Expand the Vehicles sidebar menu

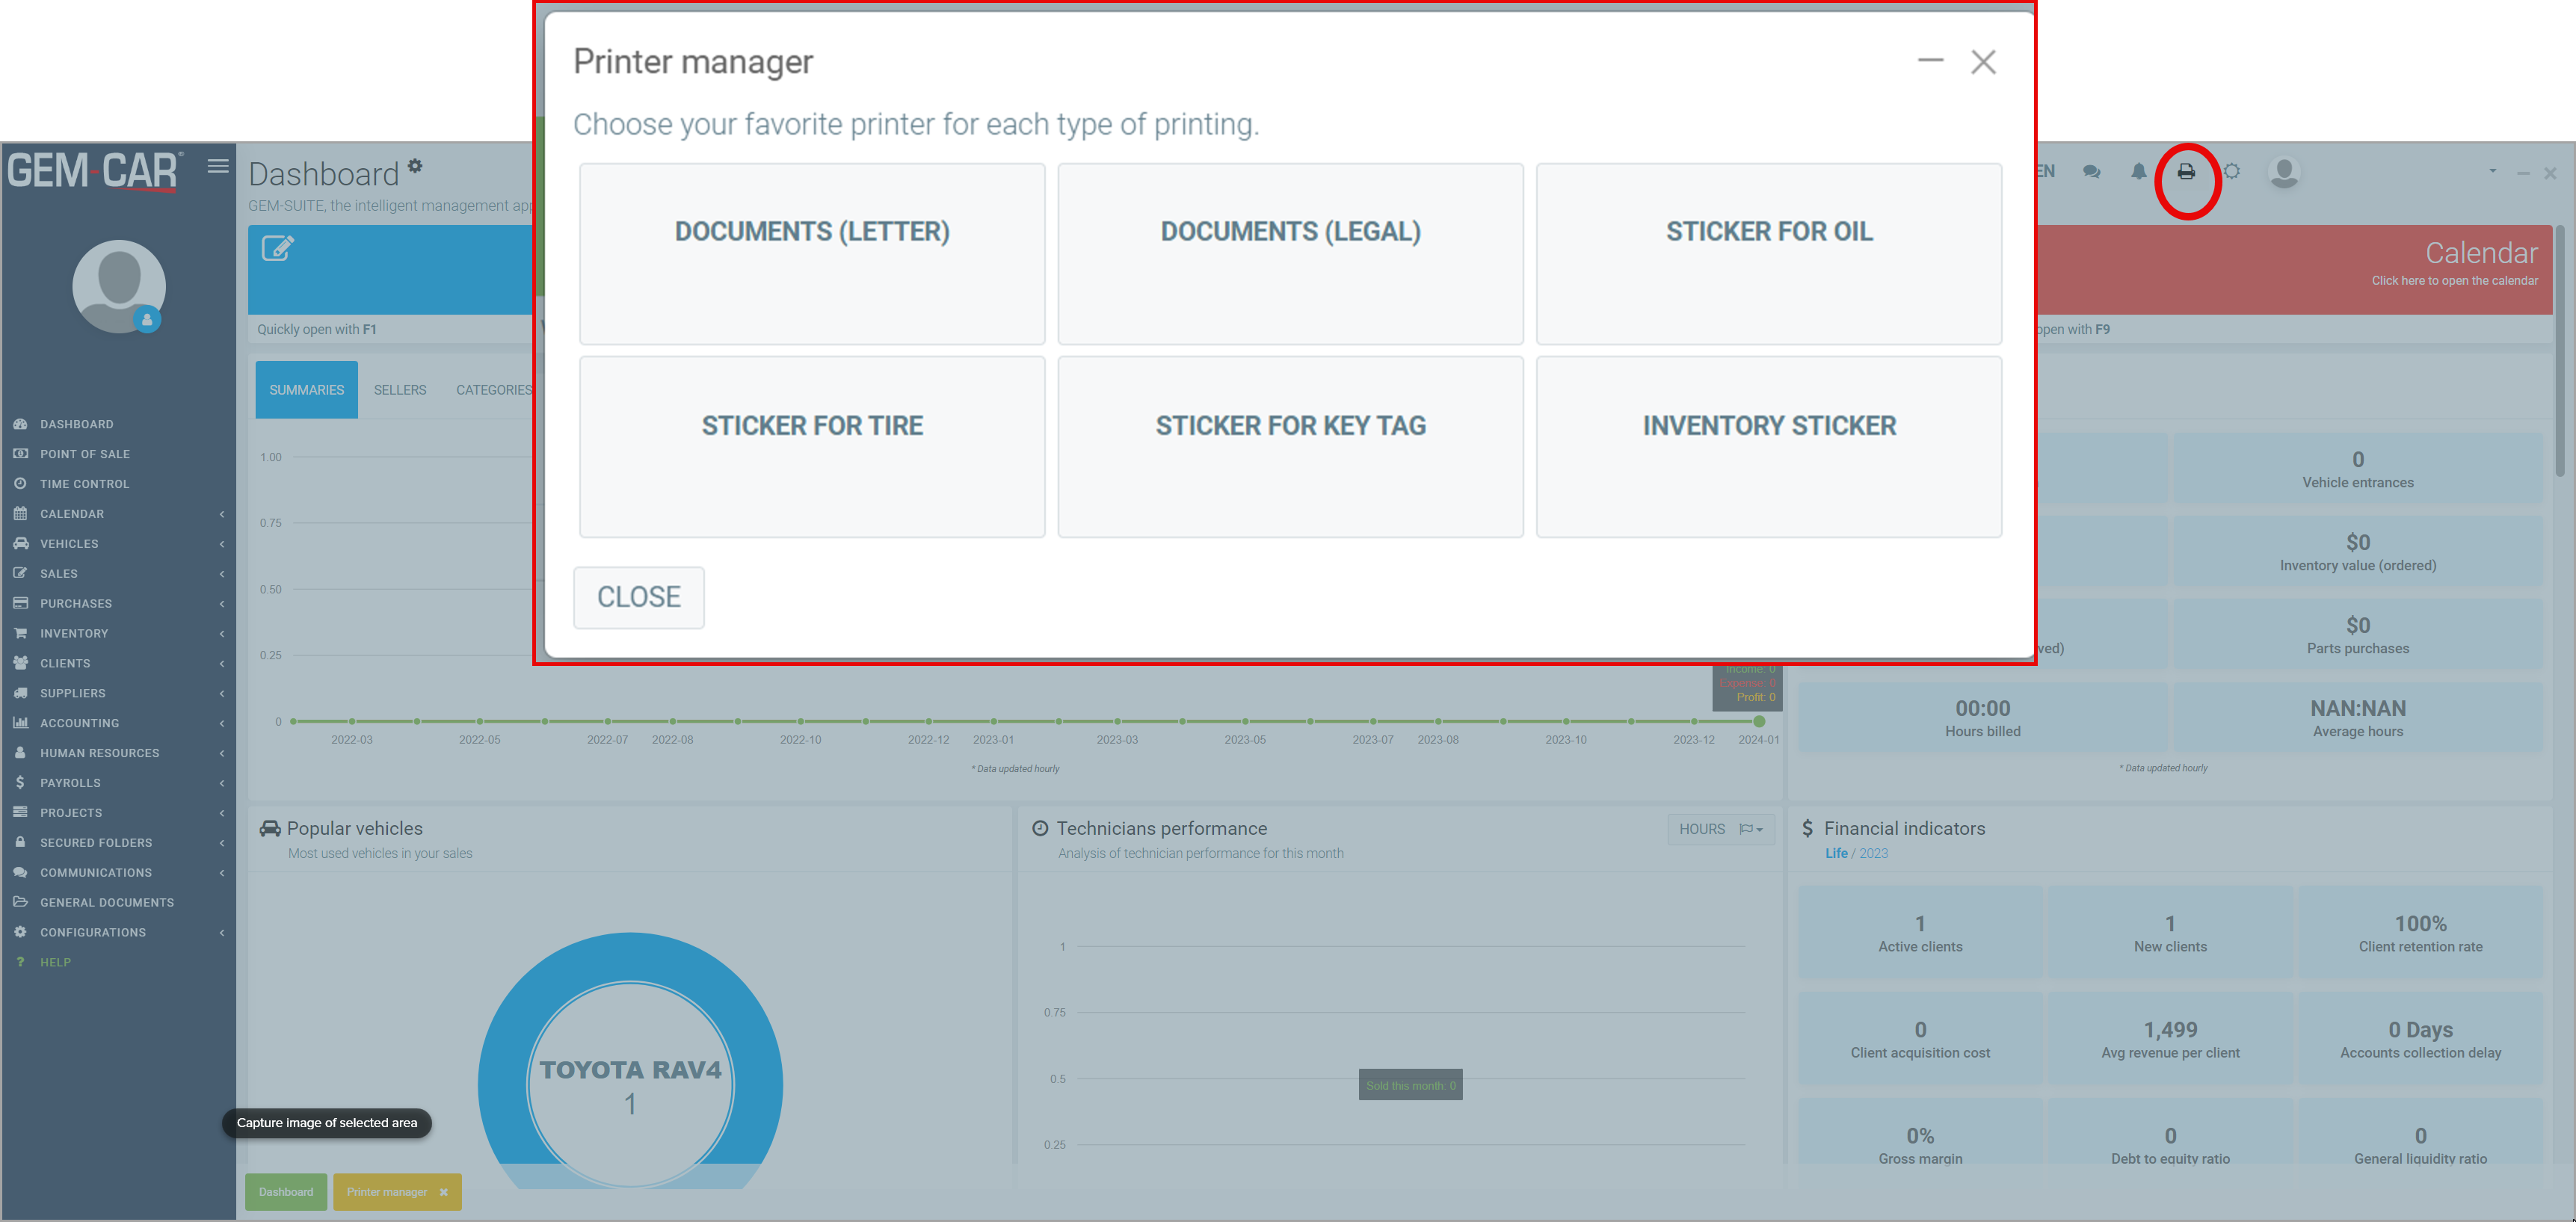pyautogui.click(x=69, y=544)
